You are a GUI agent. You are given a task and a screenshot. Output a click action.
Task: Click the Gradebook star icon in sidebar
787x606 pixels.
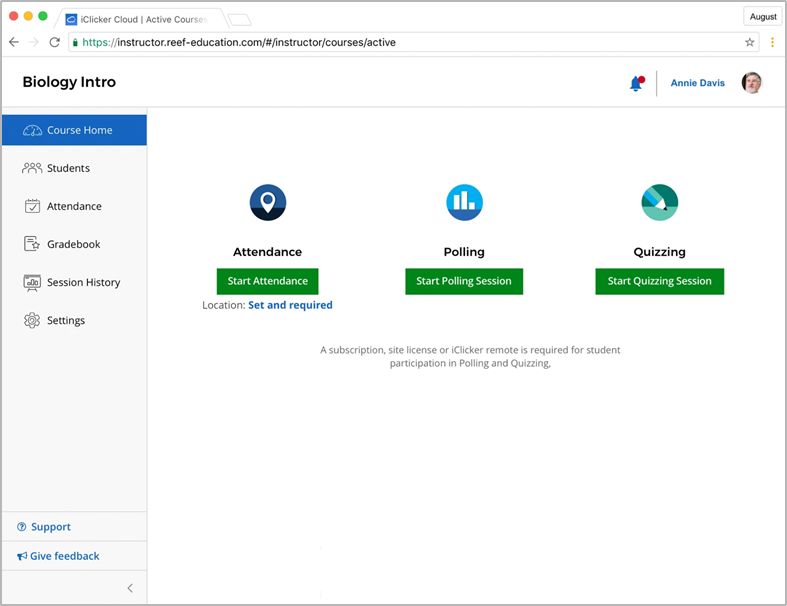pos(32,244)
